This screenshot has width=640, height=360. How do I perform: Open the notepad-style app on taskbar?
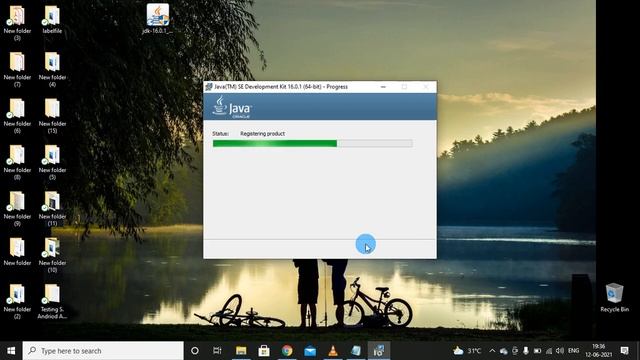356,351
